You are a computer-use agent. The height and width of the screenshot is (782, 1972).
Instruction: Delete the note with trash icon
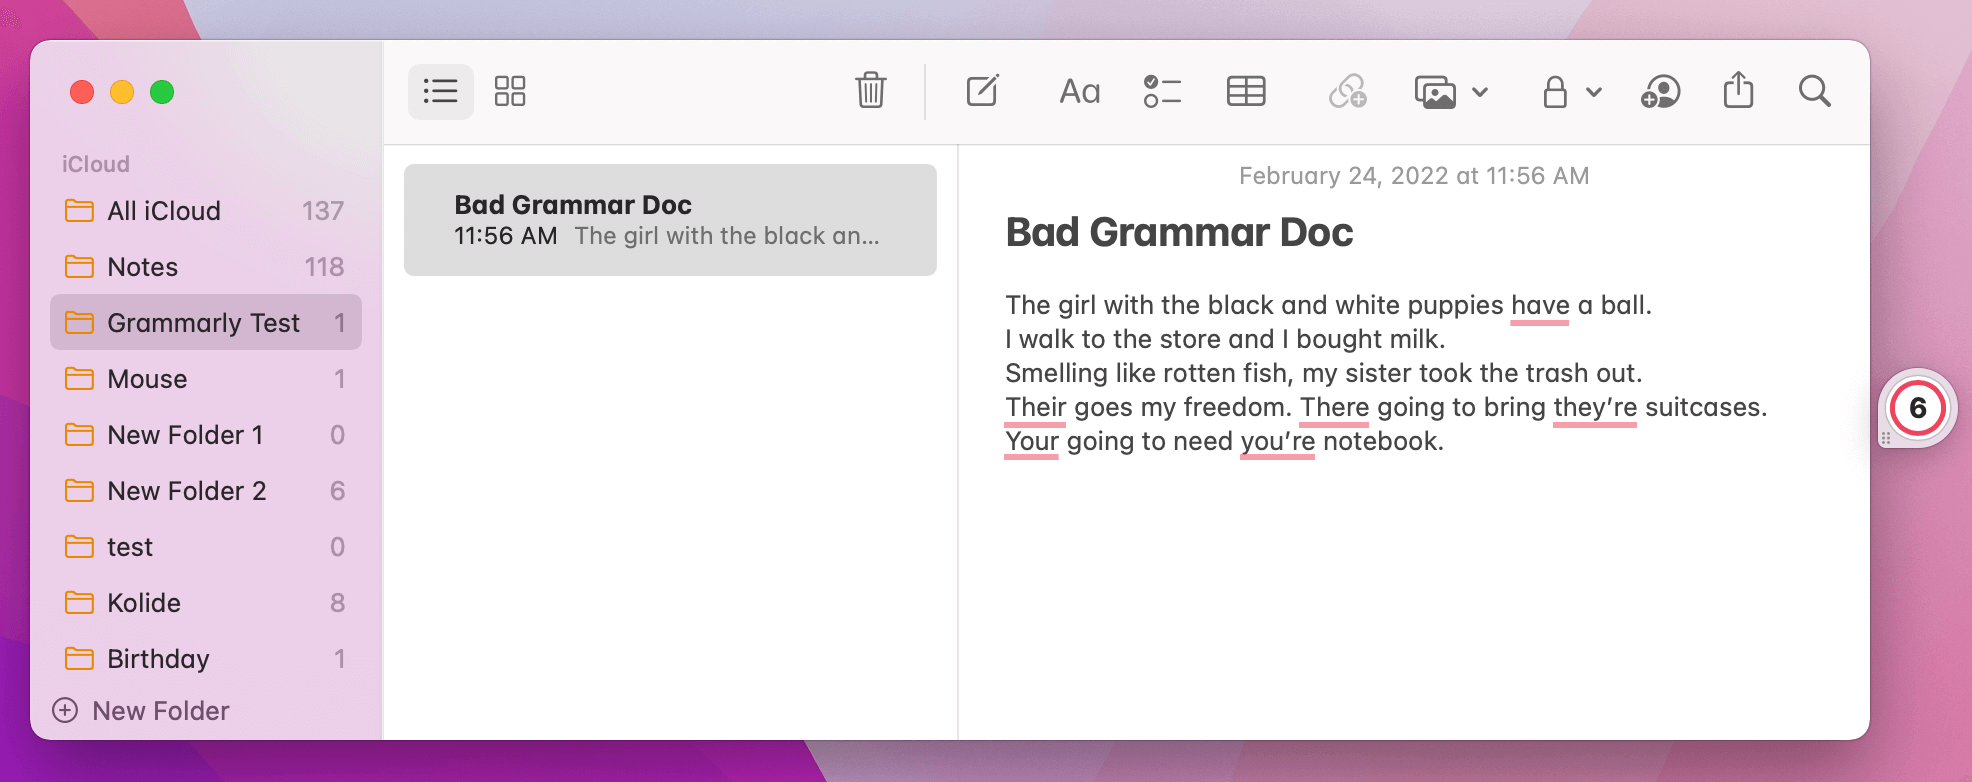(x=871, y=91)
